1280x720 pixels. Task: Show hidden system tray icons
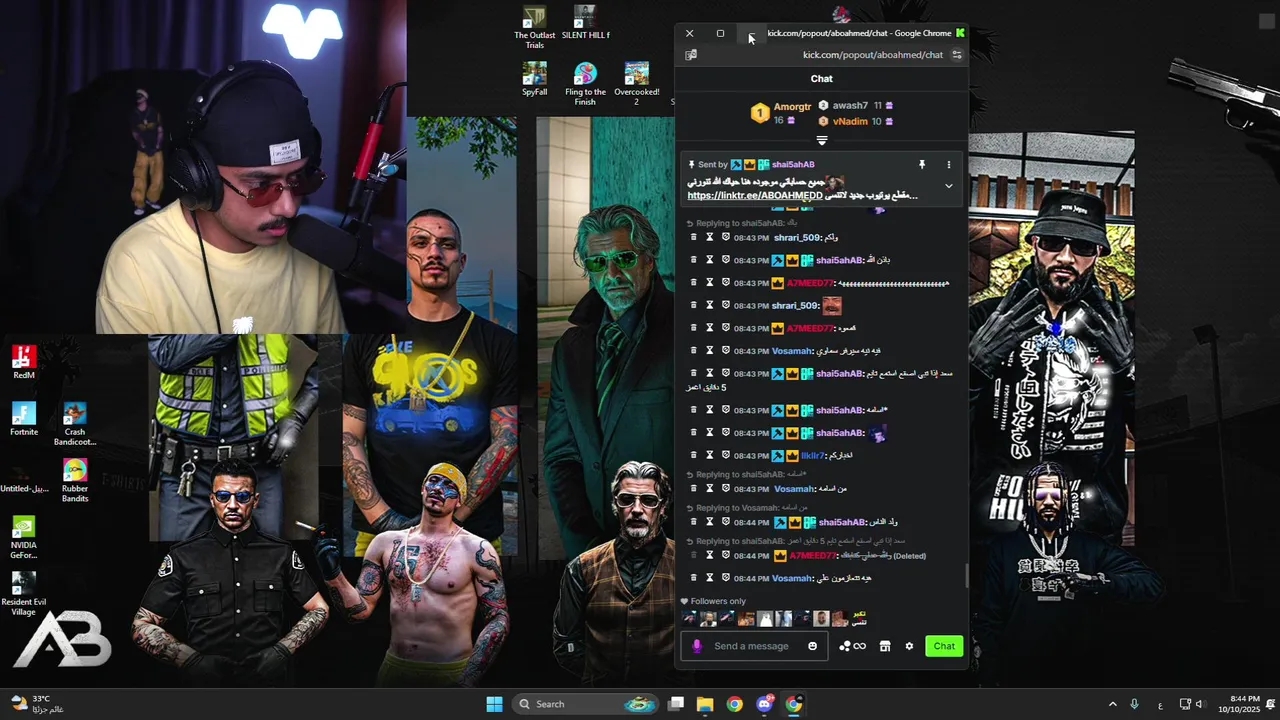pos(1112,704)
